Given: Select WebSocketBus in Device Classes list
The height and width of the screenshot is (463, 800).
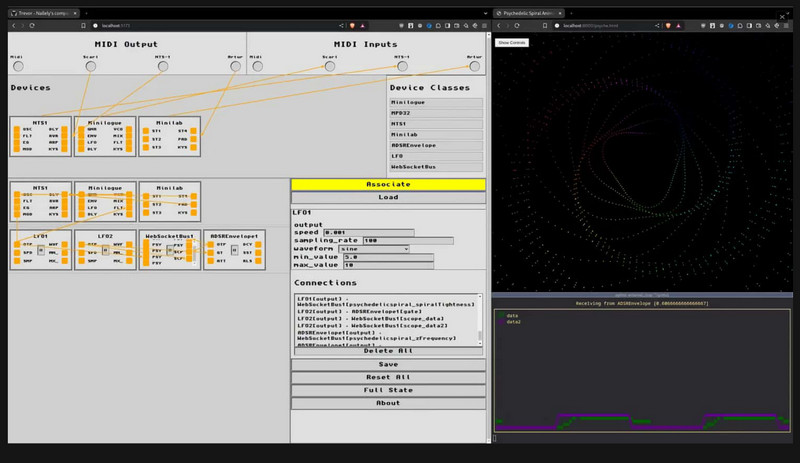Looking at the screenshot, I should point(436,167).
